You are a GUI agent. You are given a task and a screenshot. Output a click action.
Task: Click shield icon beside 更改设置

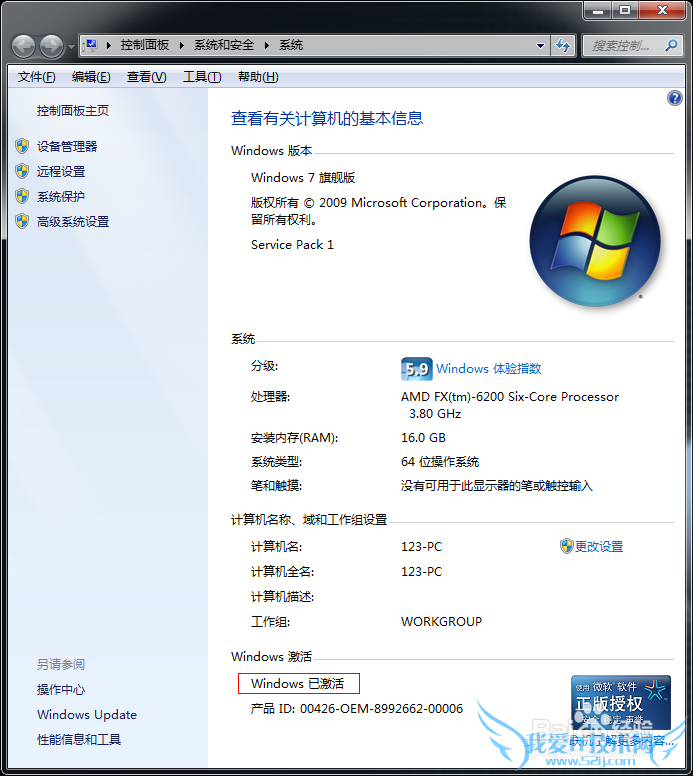[x=566, y=546]
